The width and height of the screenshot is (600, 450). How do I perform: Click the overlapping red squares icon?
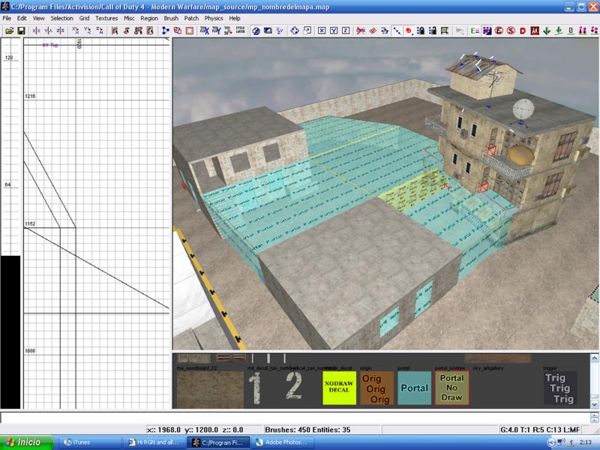[178, 31]
